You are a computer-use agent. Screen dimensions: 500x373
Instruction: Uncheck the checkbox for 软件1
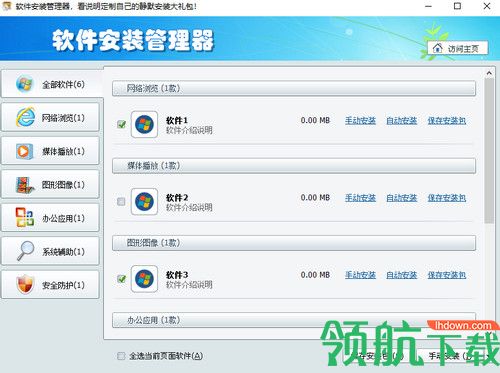pyautogui.click(x=121, y=124)
